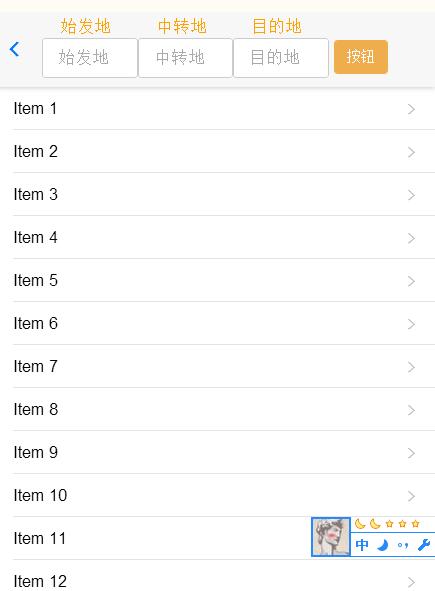Screen dimensions: 435x591
Task: Select Item 6 in the list
Action: [218, 323]
